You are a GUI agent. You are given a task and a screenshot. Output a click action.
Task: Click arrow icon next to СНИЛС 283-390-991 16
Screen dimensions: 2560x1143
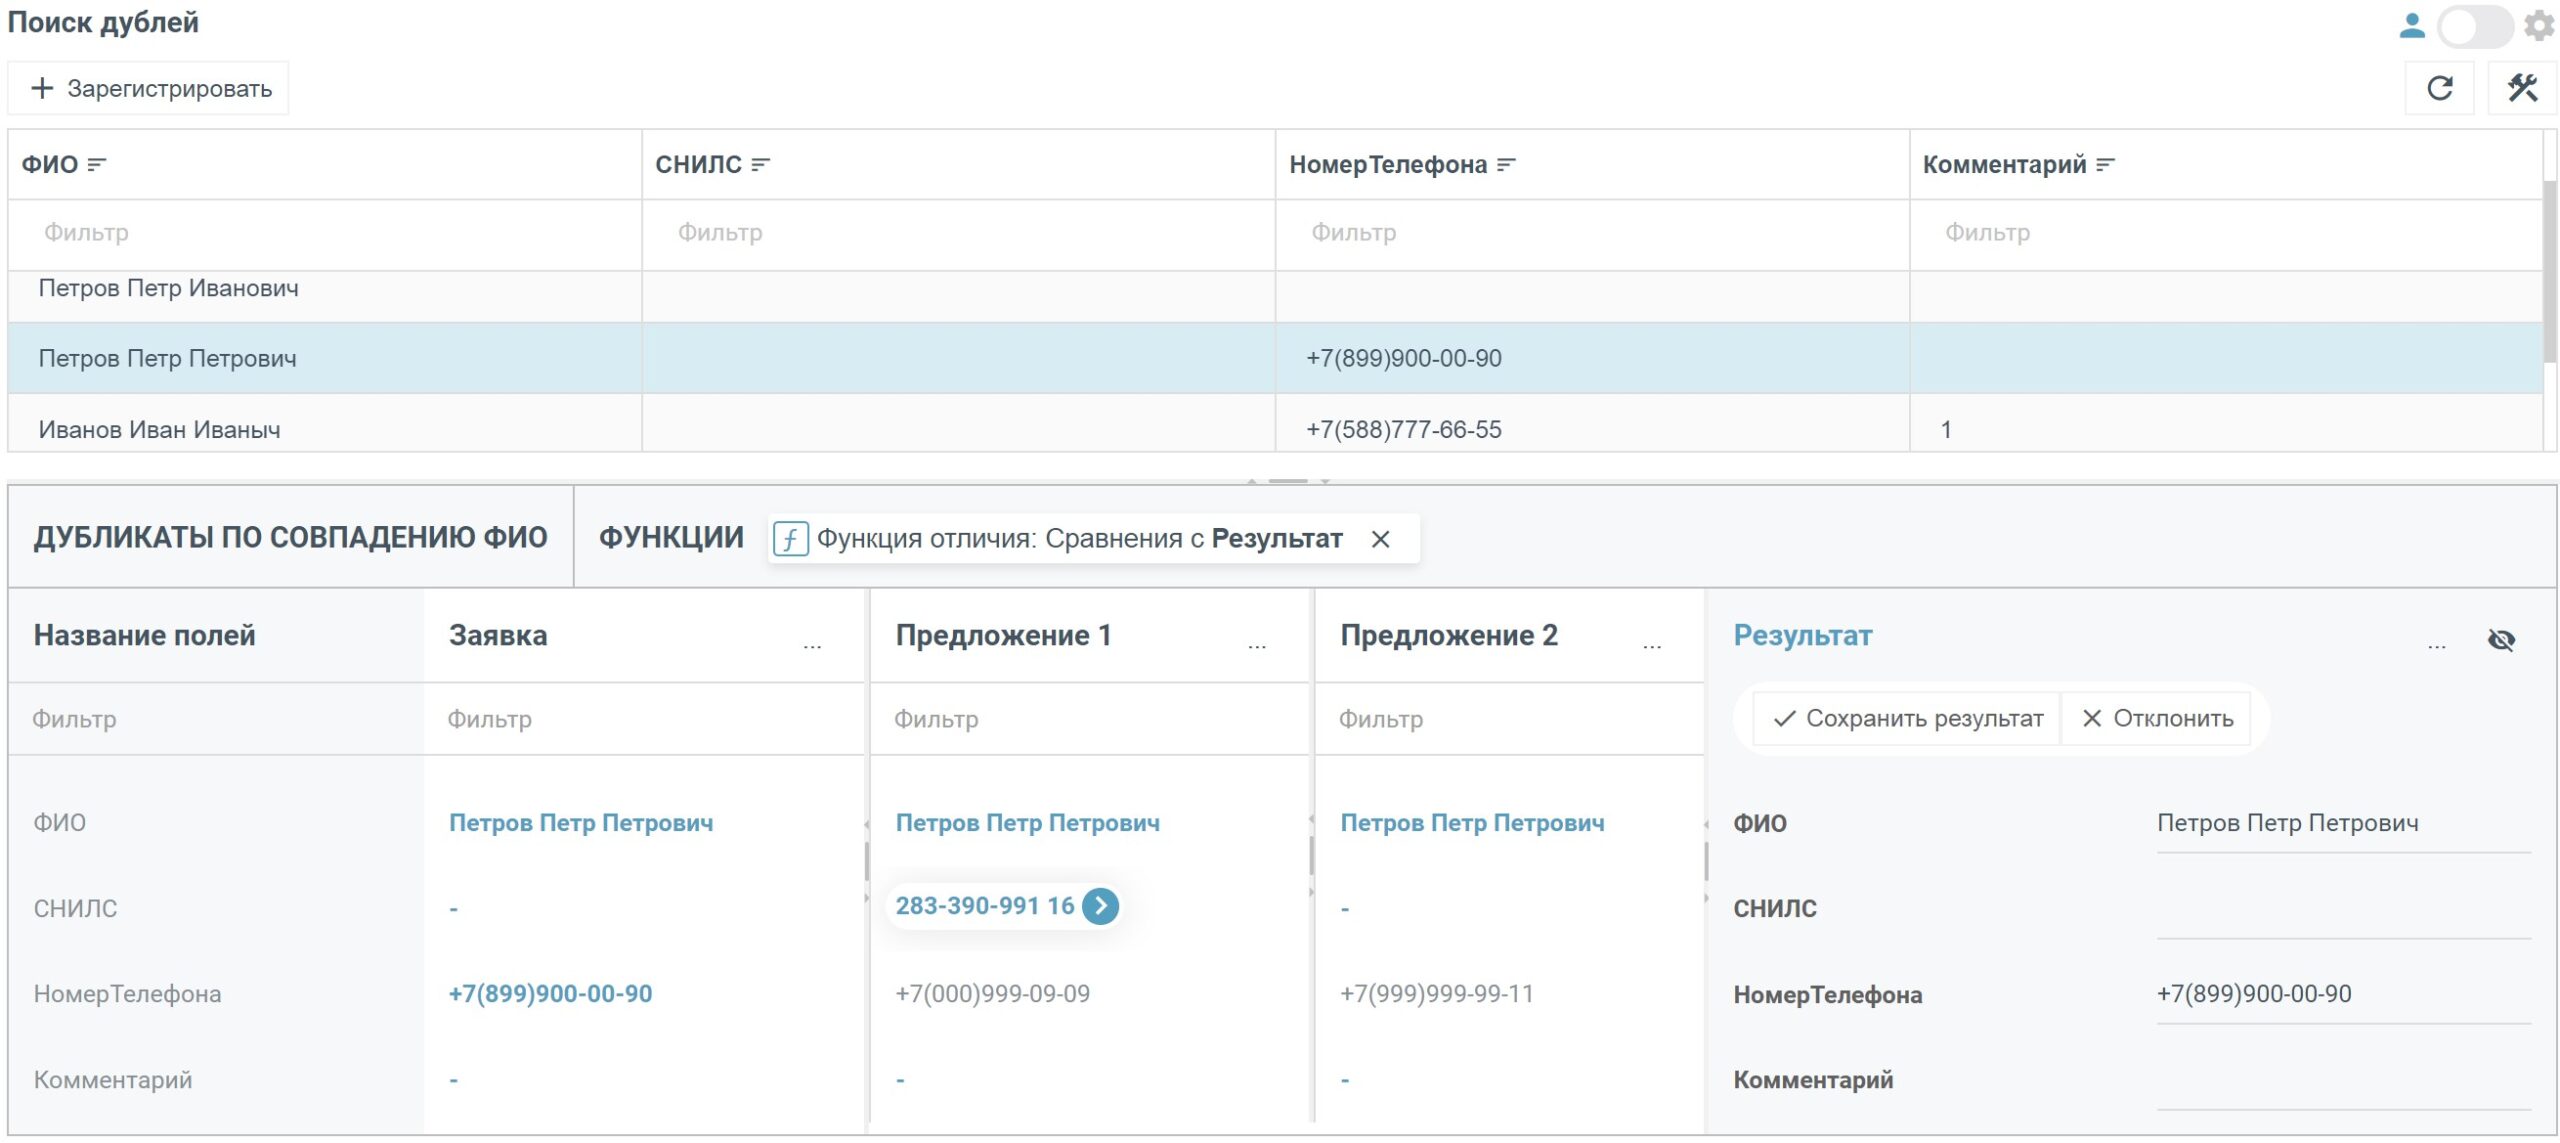pyautogui.click(x=1100, y=906)
